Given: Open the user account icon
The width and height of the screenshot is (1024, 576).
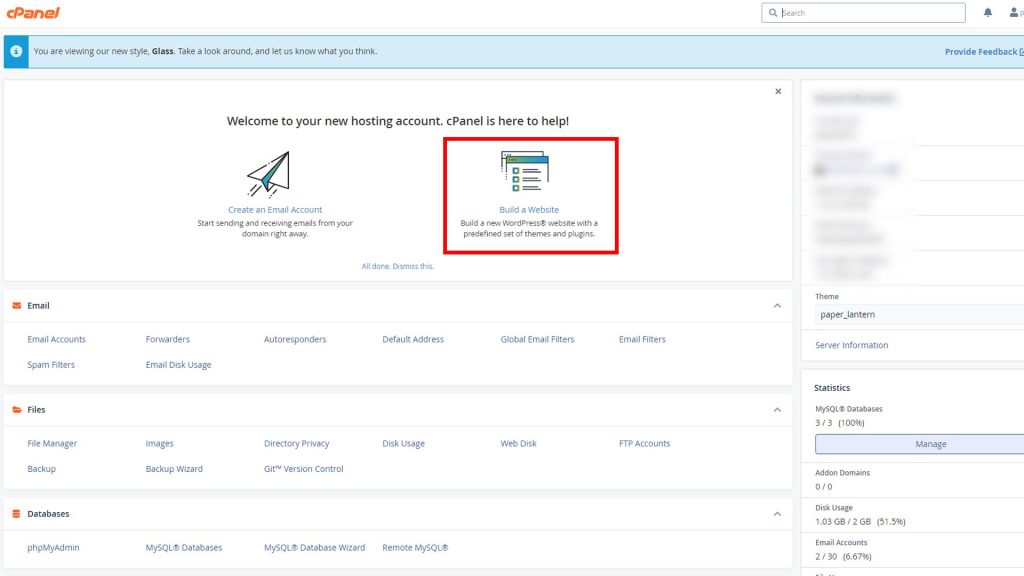Looking at the screenshot, I should (1014, 12).
